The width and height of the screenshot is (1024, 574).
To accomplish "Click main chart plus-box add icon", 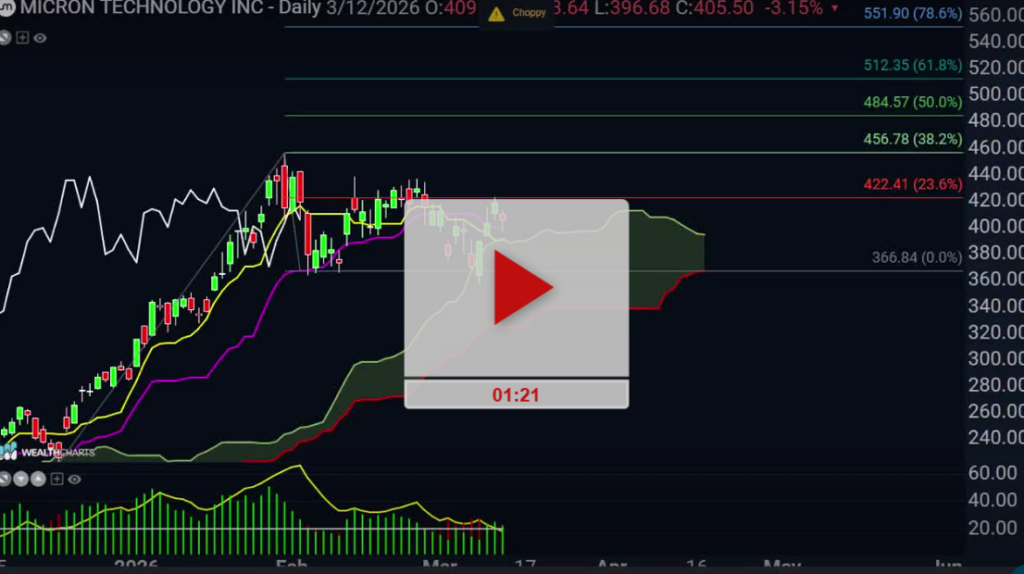I will pos(21,38).
